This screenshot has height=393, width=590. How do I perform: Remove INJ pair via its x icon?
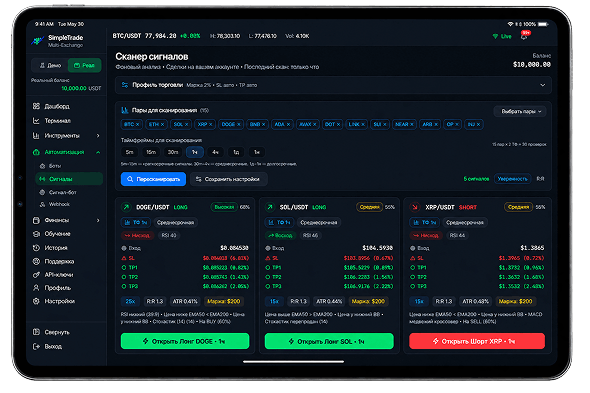click(478, 124)
